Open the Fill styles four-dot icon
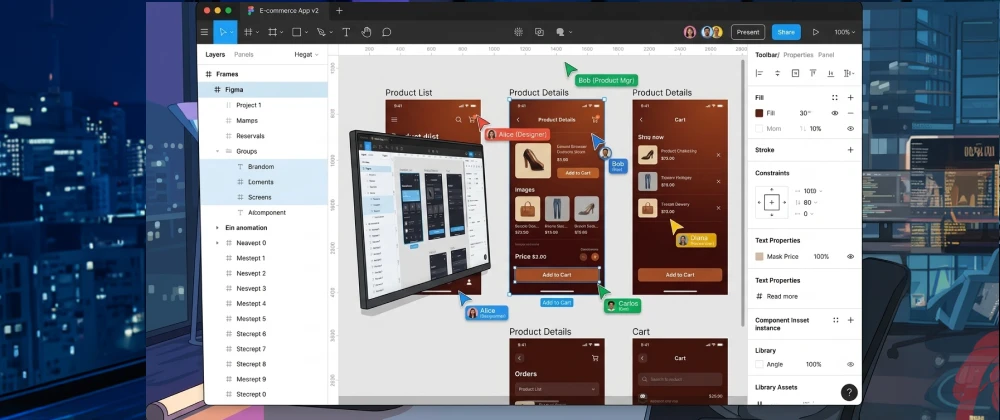1000x420 pixels. click(835, 98)
